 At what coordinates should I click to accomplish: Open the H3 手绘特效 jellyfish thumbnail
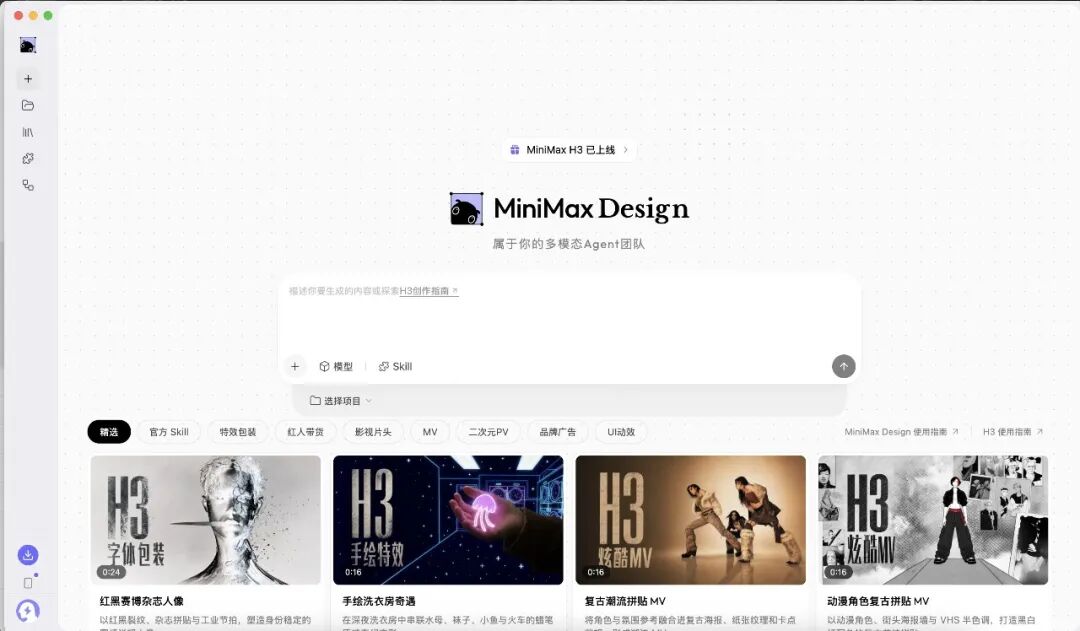[448, 520]
